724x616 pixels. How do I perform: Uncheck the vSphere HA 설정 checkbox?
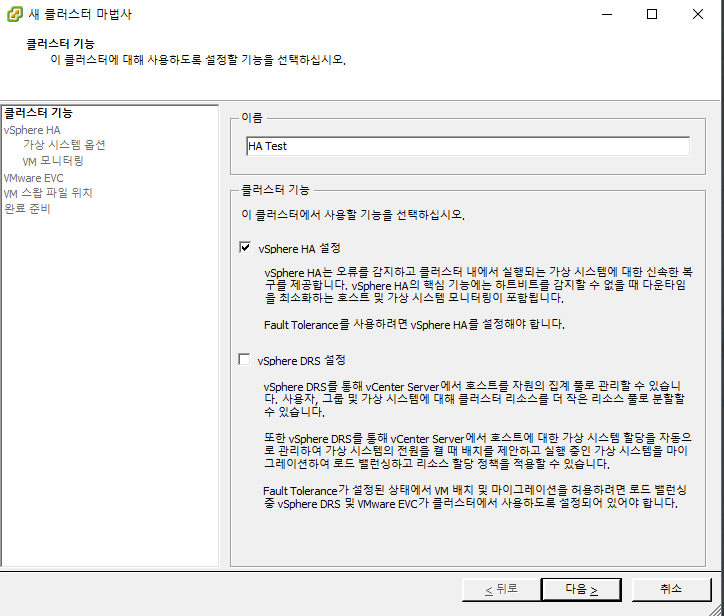tap(245, 247)
